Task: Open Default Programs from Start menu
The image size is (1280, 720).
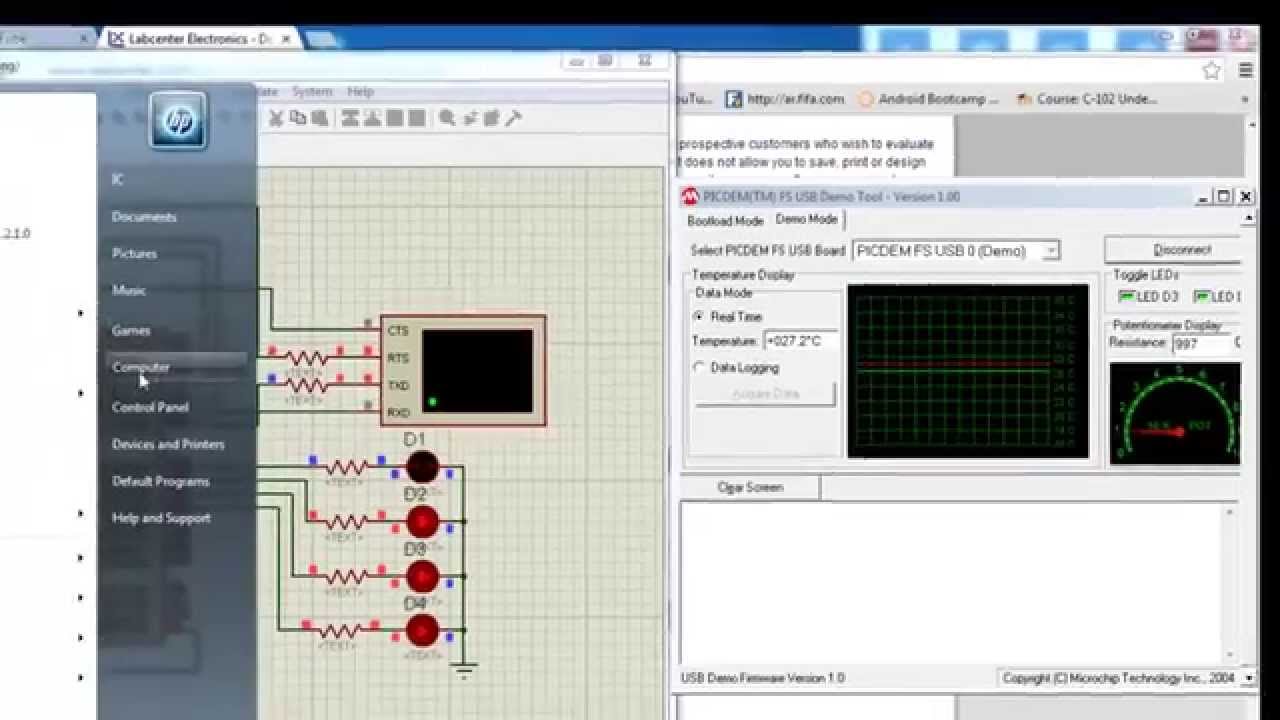Action: (x=160, y=481)
